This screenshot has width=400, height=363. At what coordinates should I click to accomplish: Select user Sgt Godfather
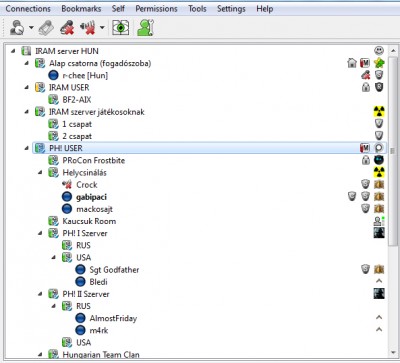point(114,269)
